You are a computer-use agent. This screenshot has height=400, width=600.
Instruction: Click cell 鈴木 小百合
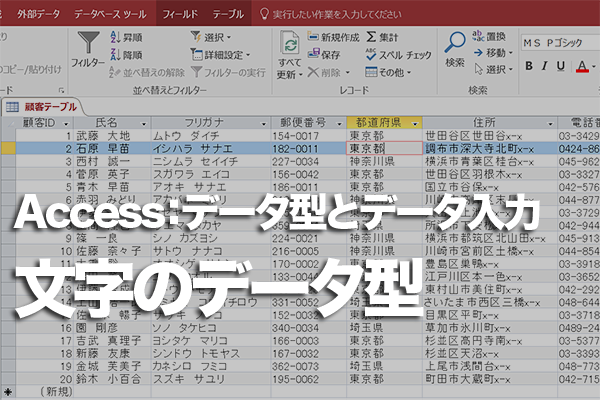112,379
